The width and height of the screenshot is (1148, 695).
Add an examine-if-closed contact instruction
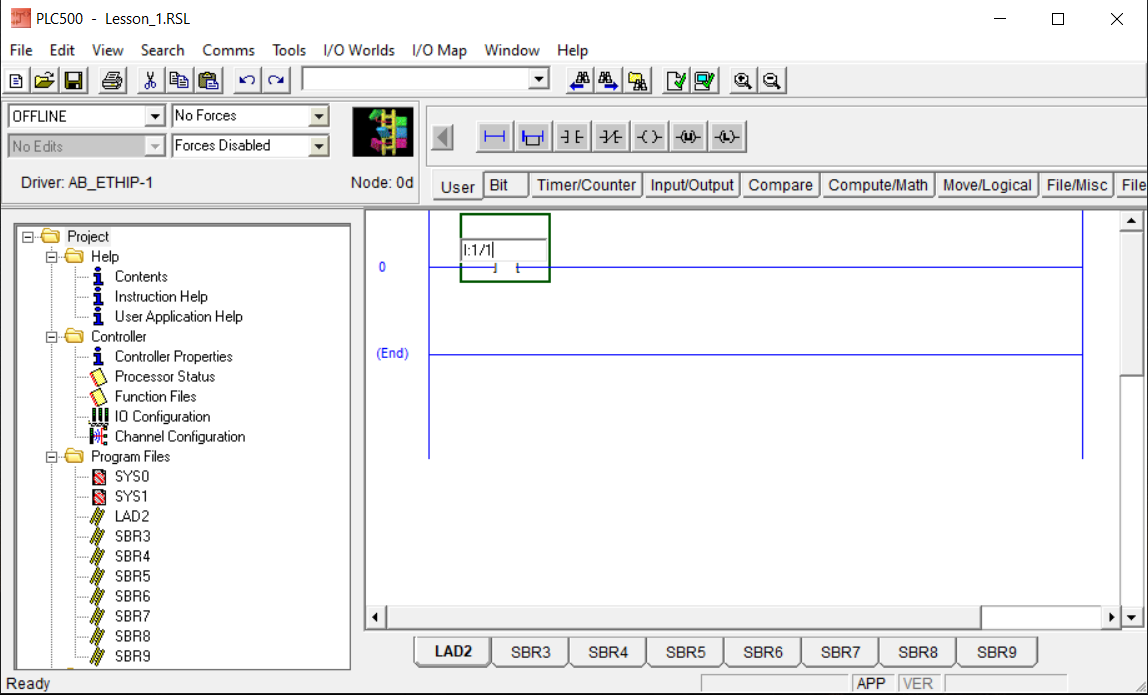coord(572,137)
